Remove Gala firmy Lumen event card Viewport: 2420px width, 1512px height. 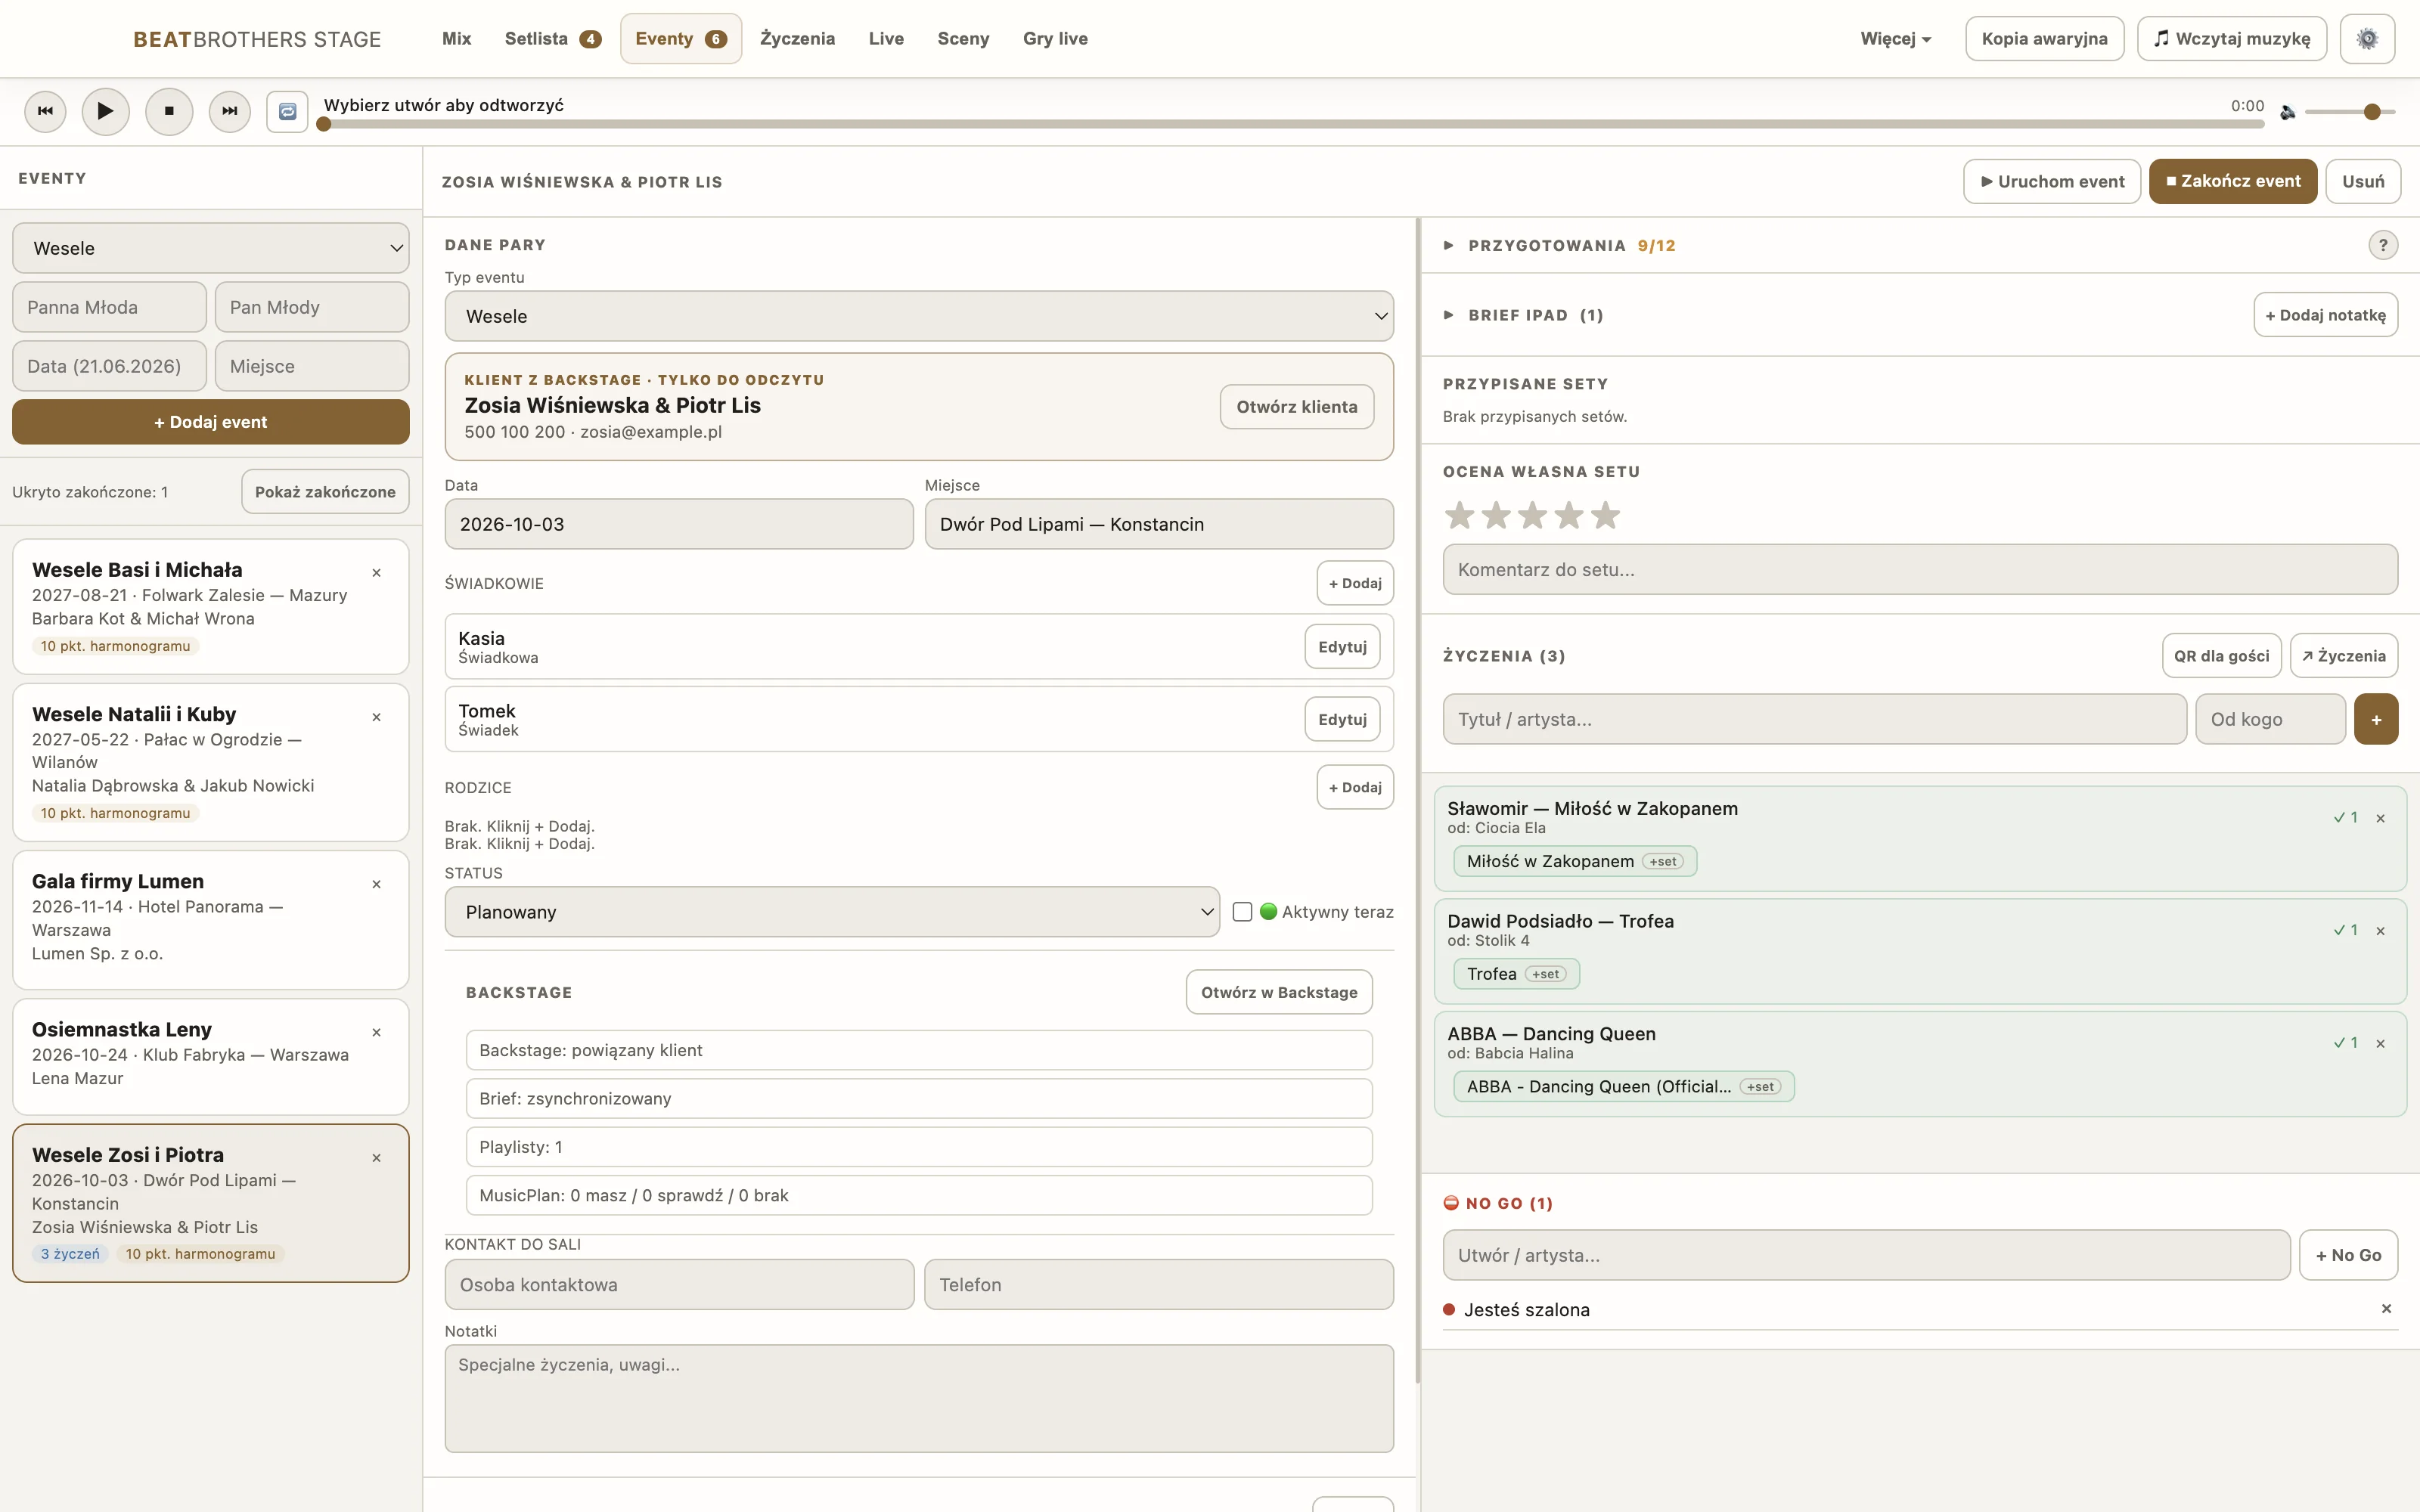coord(377,884)
